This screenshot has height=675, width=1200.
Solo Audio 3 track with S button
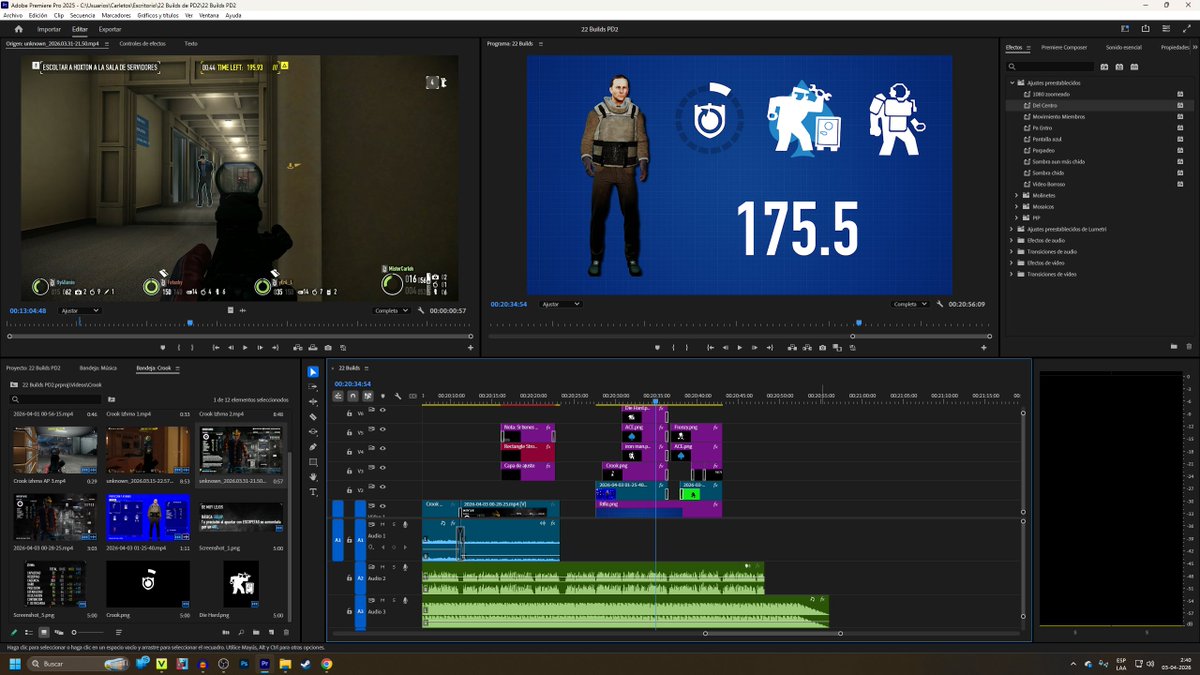394,600
